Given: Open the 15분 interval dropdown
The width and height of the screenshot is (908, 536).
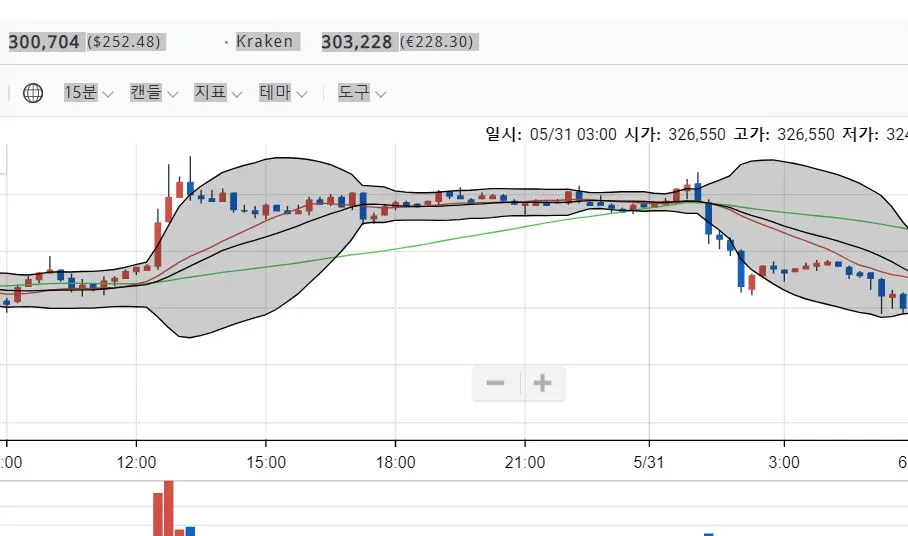Looking at the screenshot, I should pos(88,93).
